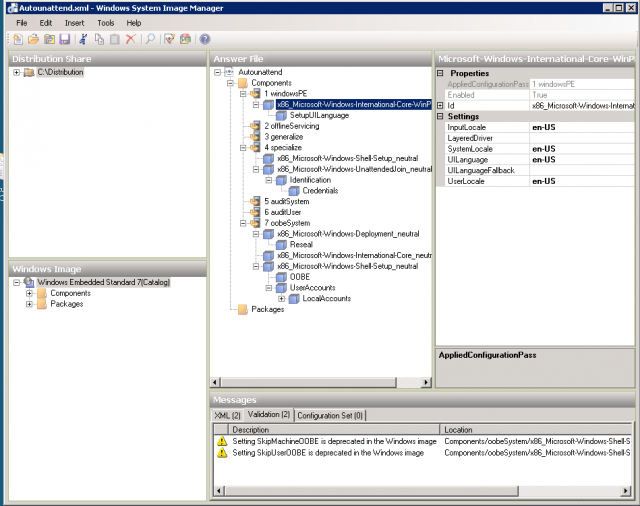Select the 5 auditSystem pass
The image size is (640, 506).
tap(287, 202)
